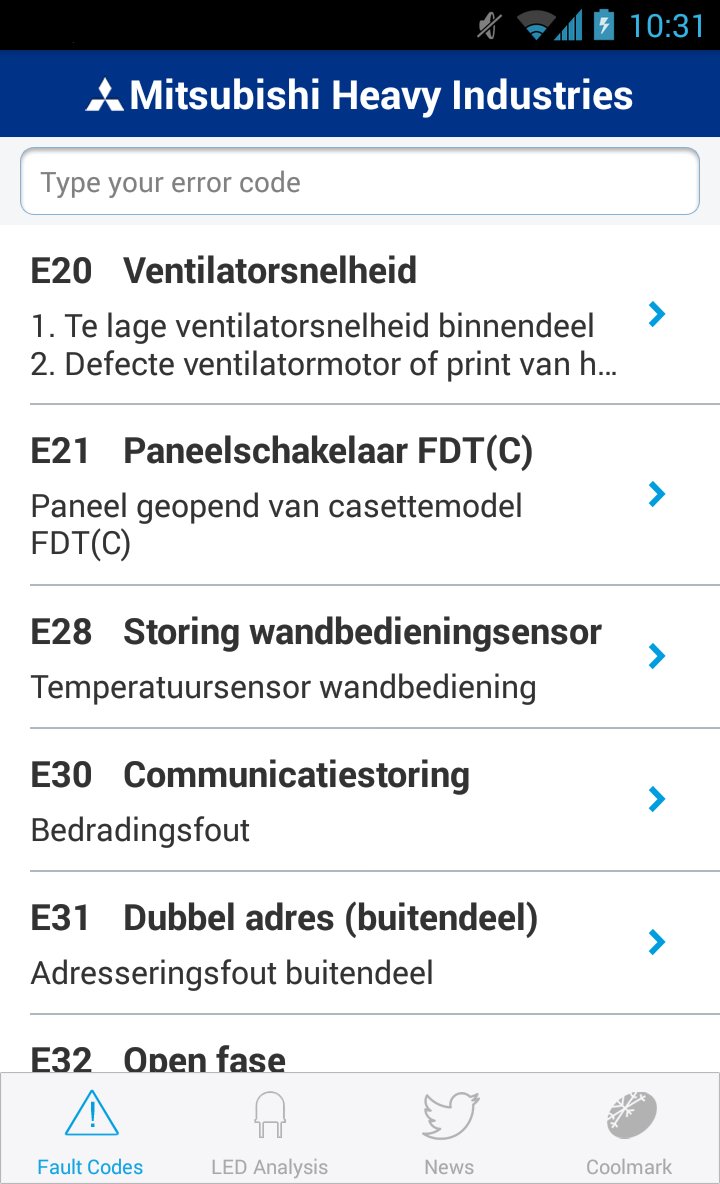720x1184 pixels.
Task: Click the Mitsubishi three-diamond logo
Action: tap(103, 96)
